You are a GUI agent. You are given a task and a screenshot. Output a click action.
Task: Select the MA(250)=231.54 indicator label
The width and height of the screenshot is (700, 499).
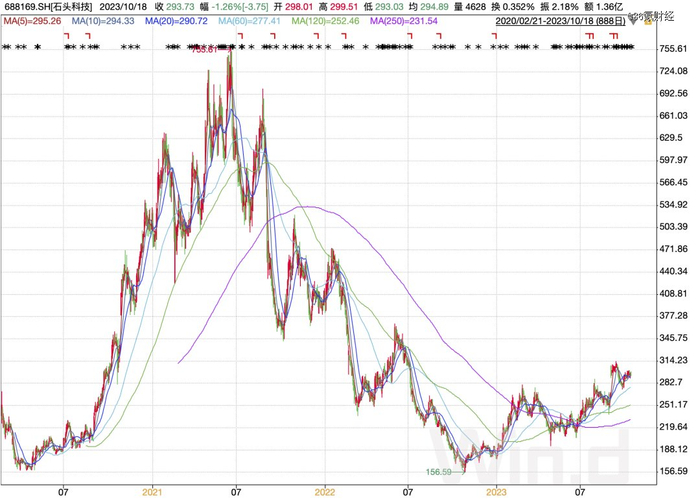coord(404,21)
